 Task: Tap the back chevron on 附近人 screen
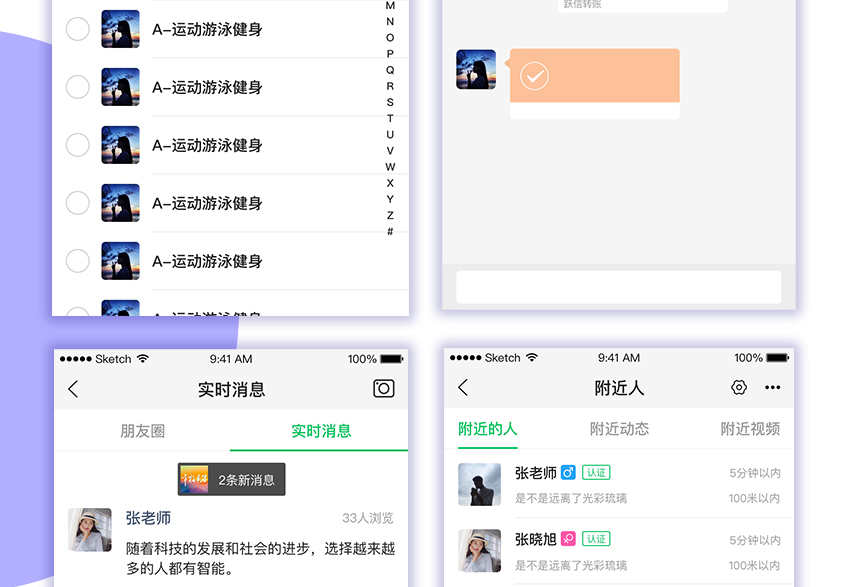(x=463, y=387)
